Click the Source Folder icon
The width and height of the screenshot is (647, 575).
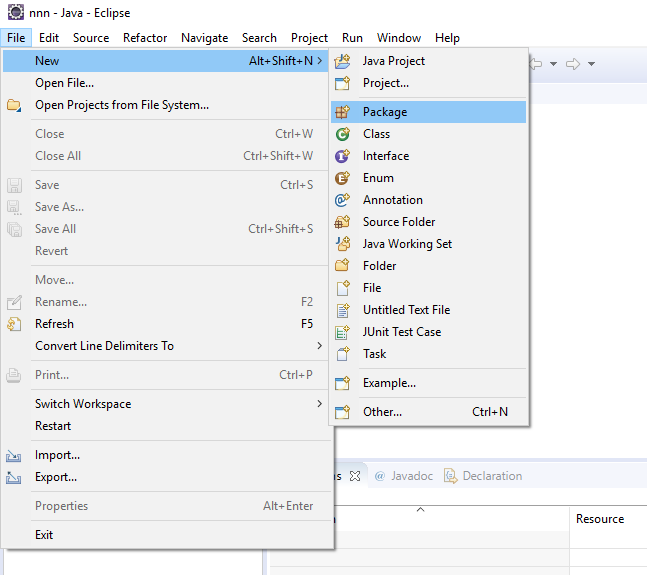coord(342,222)
